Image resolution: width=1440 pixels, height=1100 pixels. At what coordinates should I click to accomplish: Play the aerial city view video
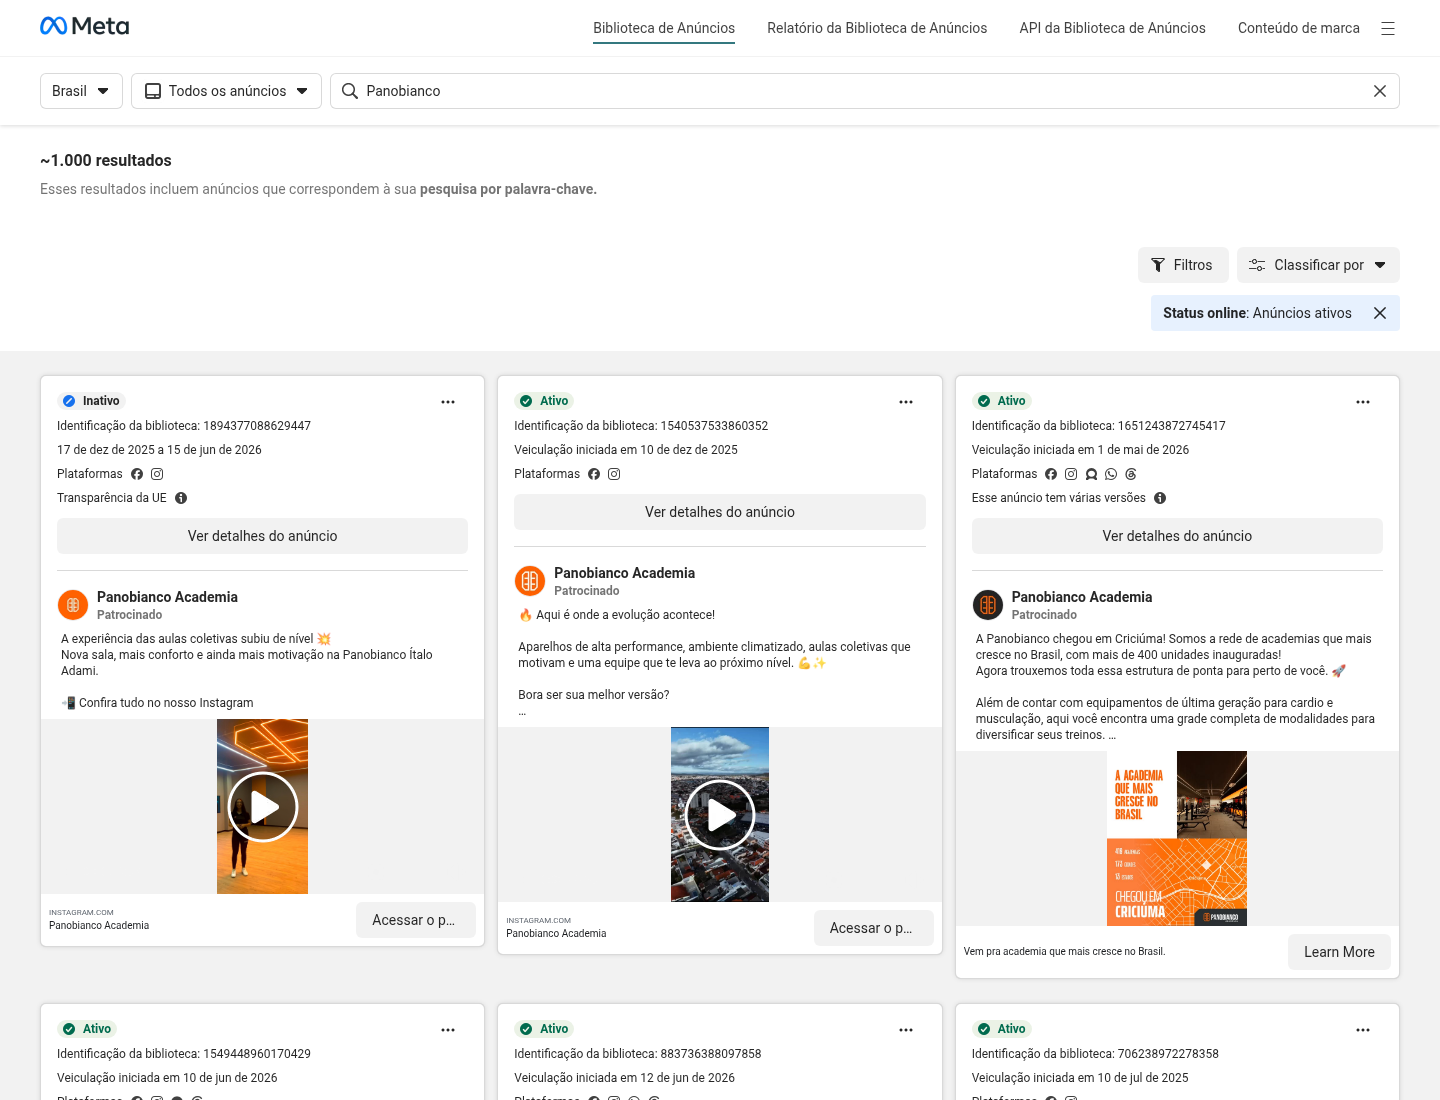[720, 815]
